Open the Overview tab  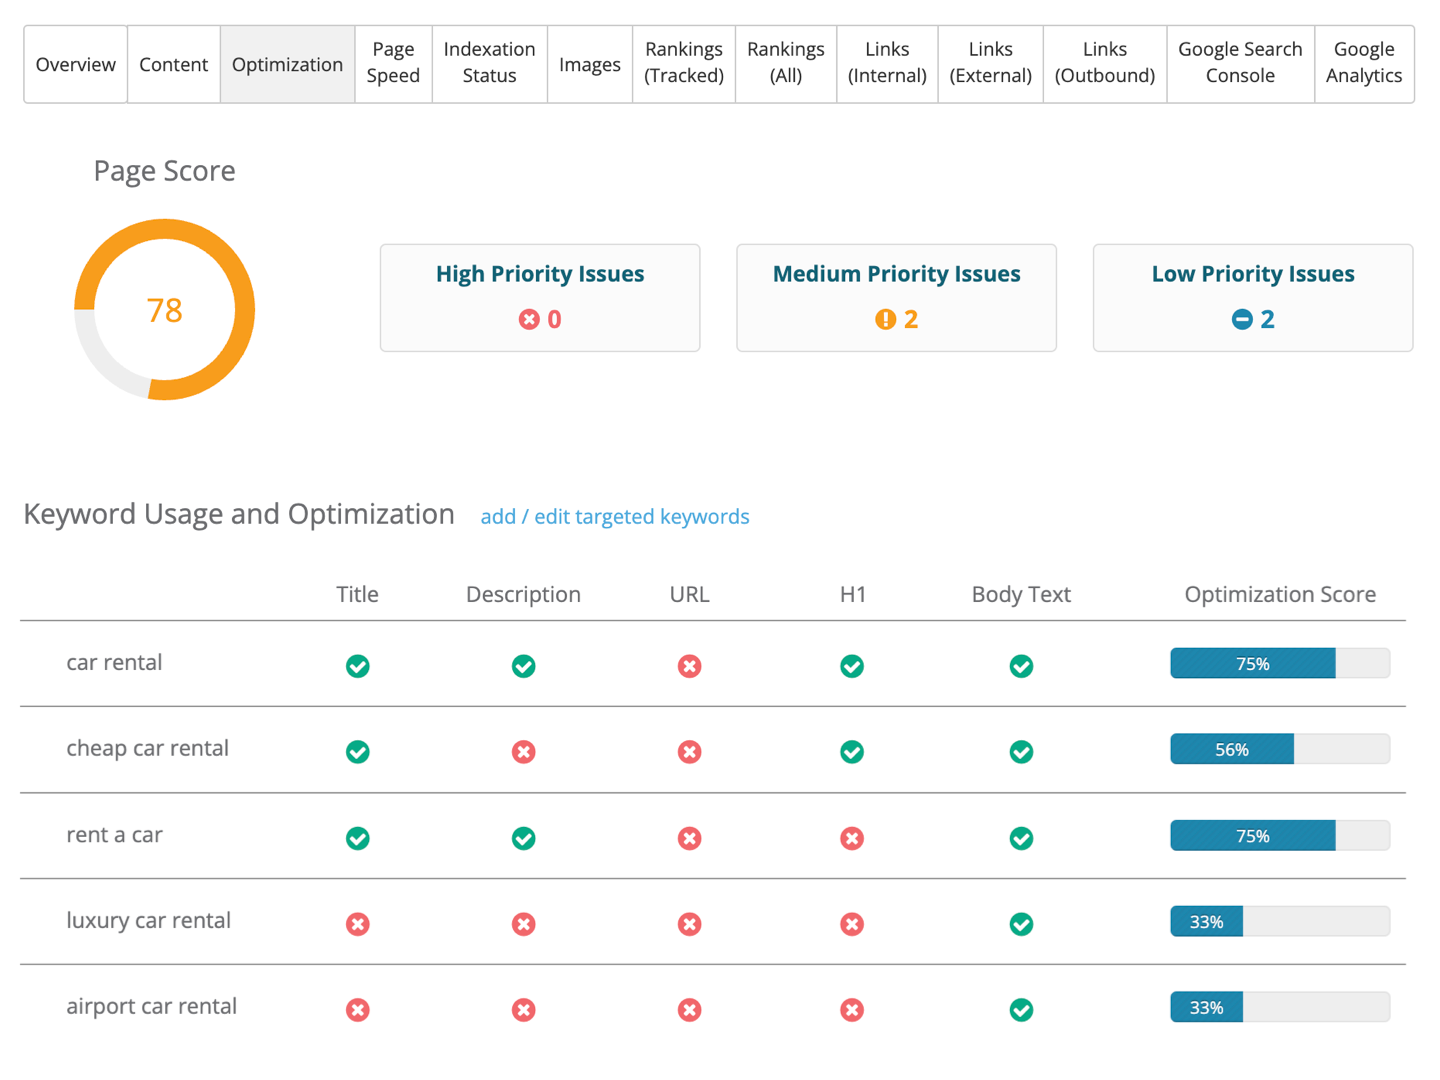76,64
